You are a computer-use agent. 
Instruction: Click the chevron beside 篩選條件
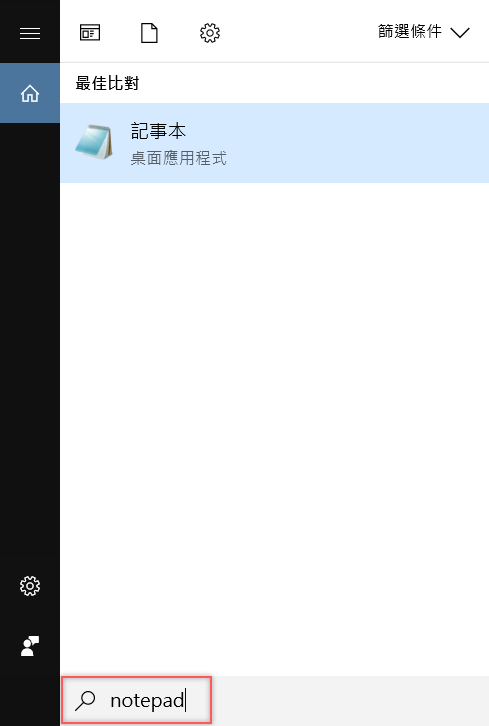point(460,33)
